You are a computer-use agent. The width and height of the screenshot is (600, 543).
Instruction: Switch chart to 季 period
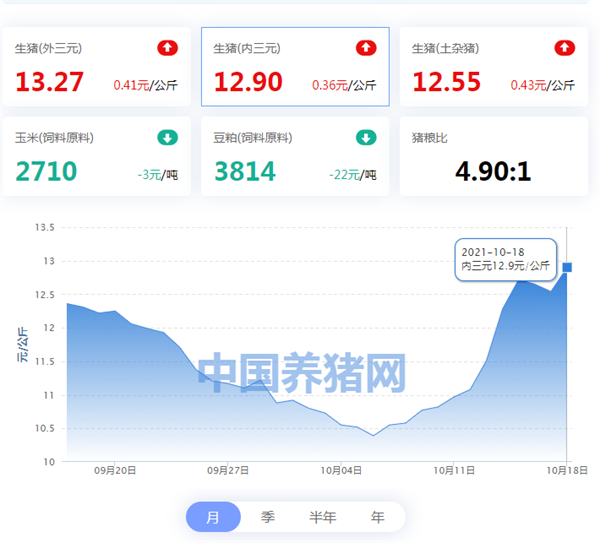click(x=268, y=517)
